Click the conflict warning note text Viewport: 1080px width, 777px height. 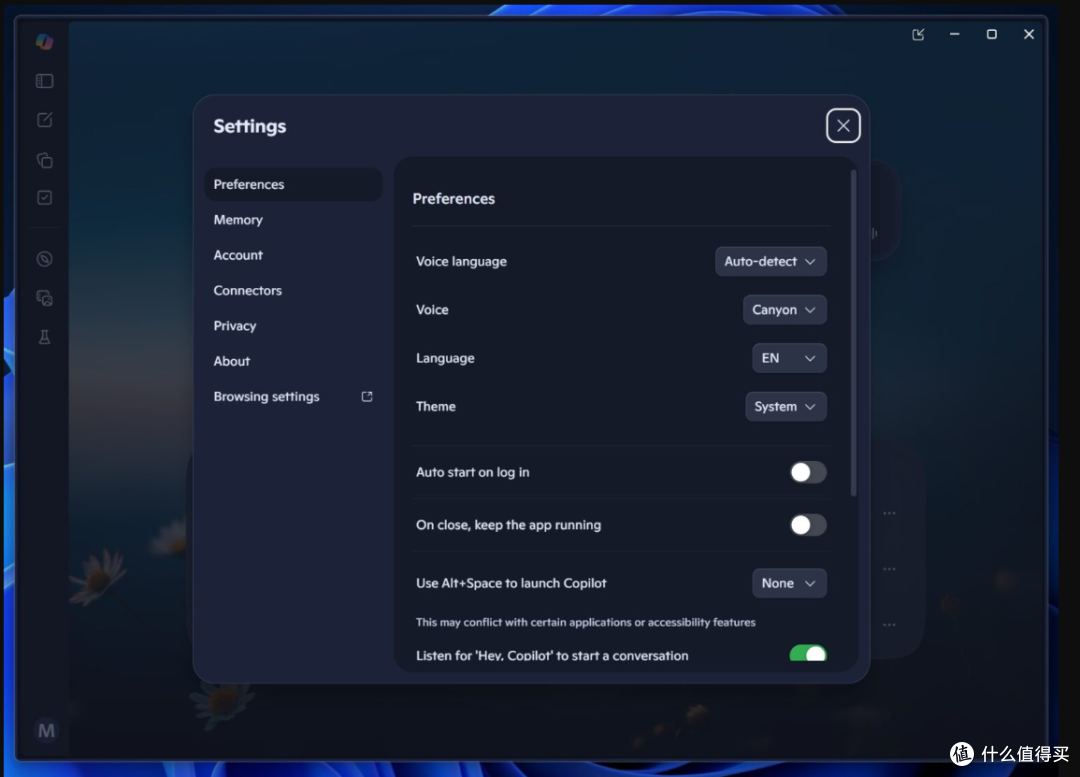tap(585, 622)
